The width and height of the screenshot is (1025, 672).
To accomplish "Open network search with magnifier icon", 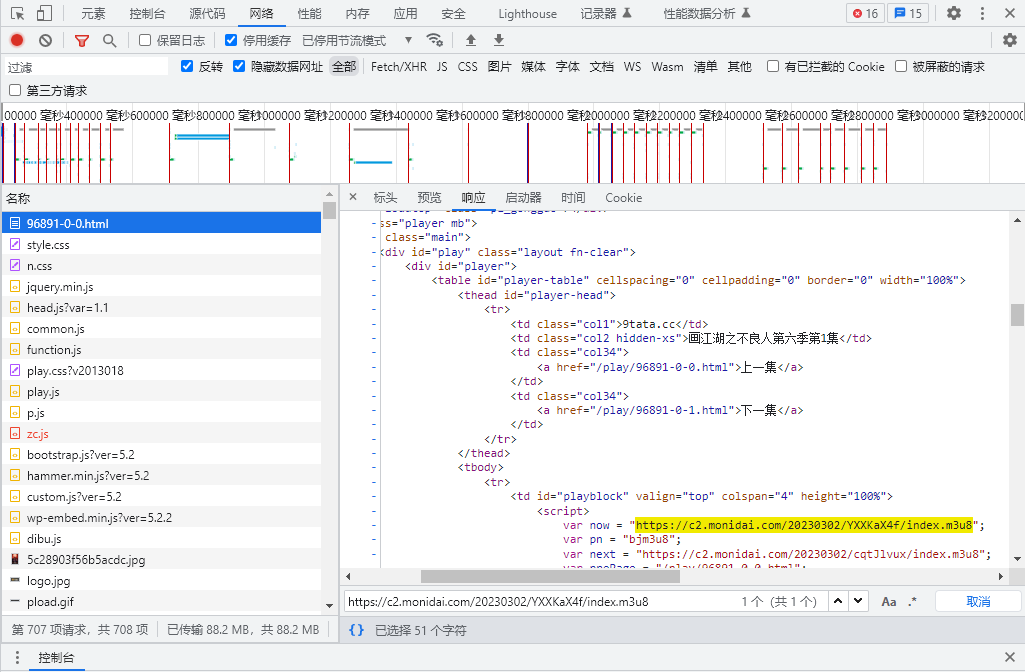I will (109, 40).
